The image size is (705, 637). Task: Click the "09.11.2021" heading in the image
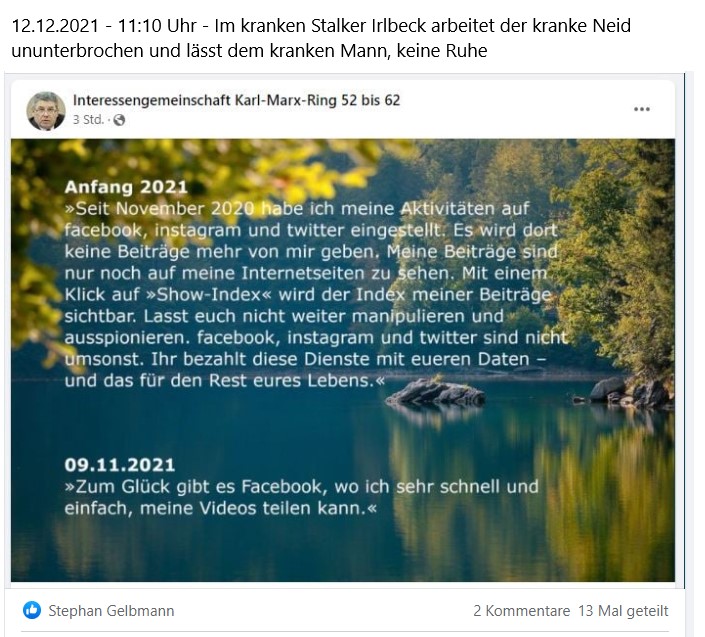tap(119, 465)
